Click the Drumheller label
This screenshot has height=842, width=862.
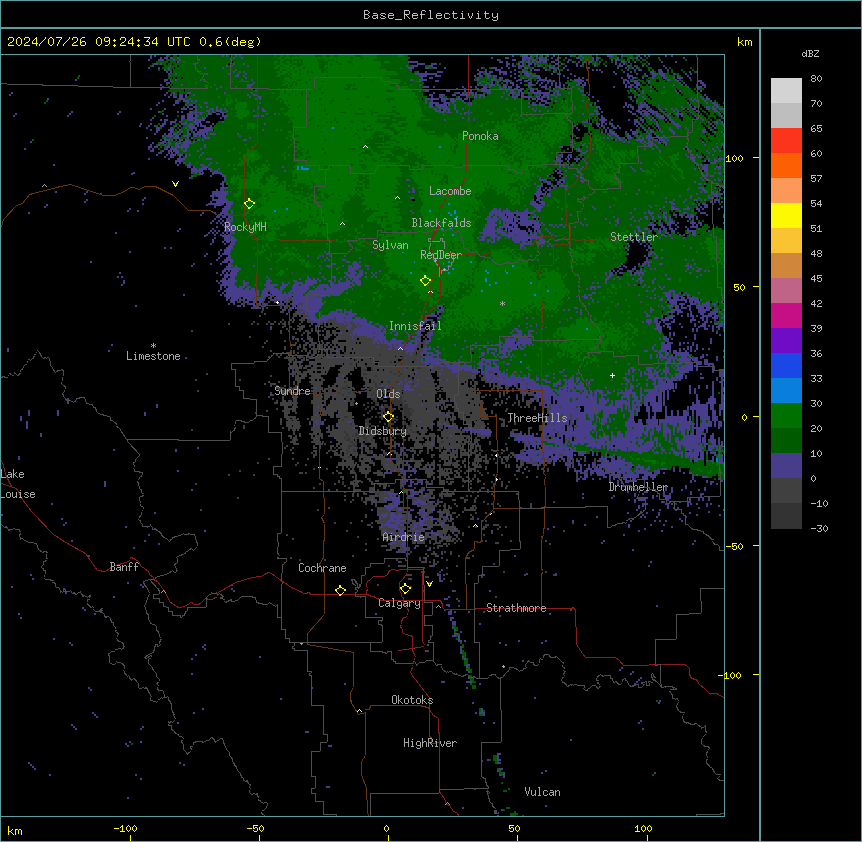638,487
